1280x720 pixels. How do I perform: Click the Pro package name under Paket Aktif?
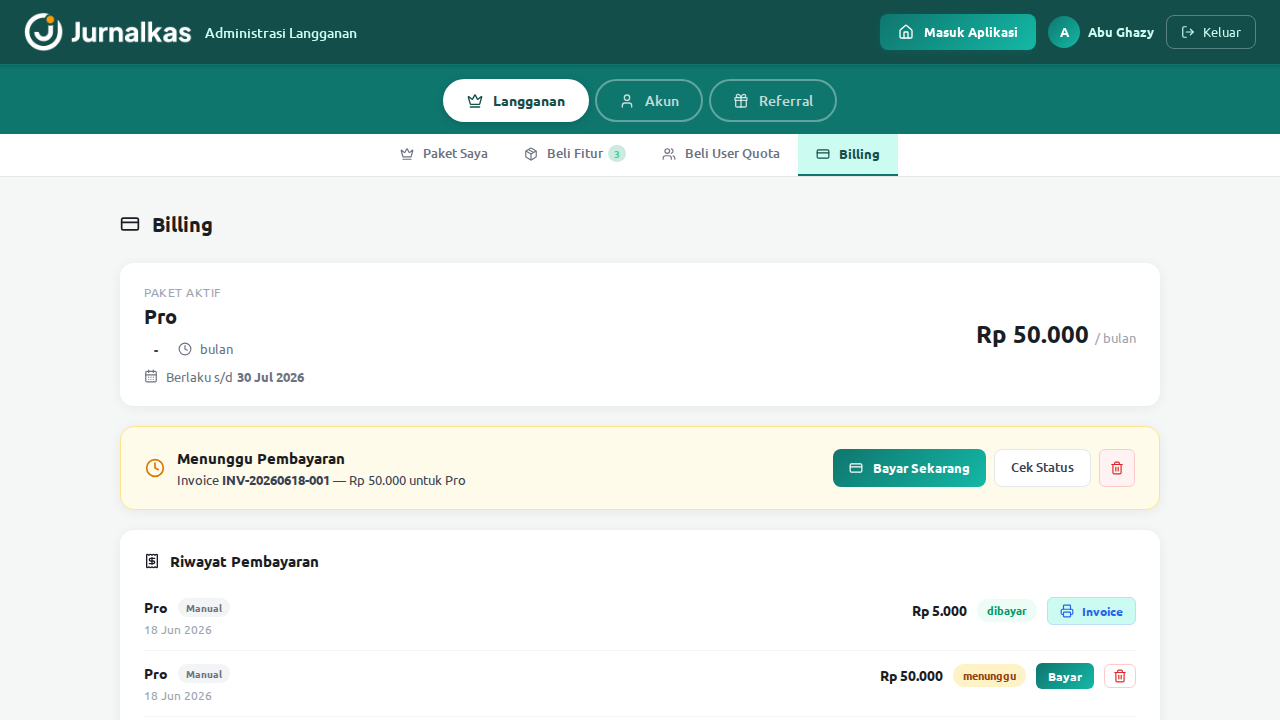160,317
